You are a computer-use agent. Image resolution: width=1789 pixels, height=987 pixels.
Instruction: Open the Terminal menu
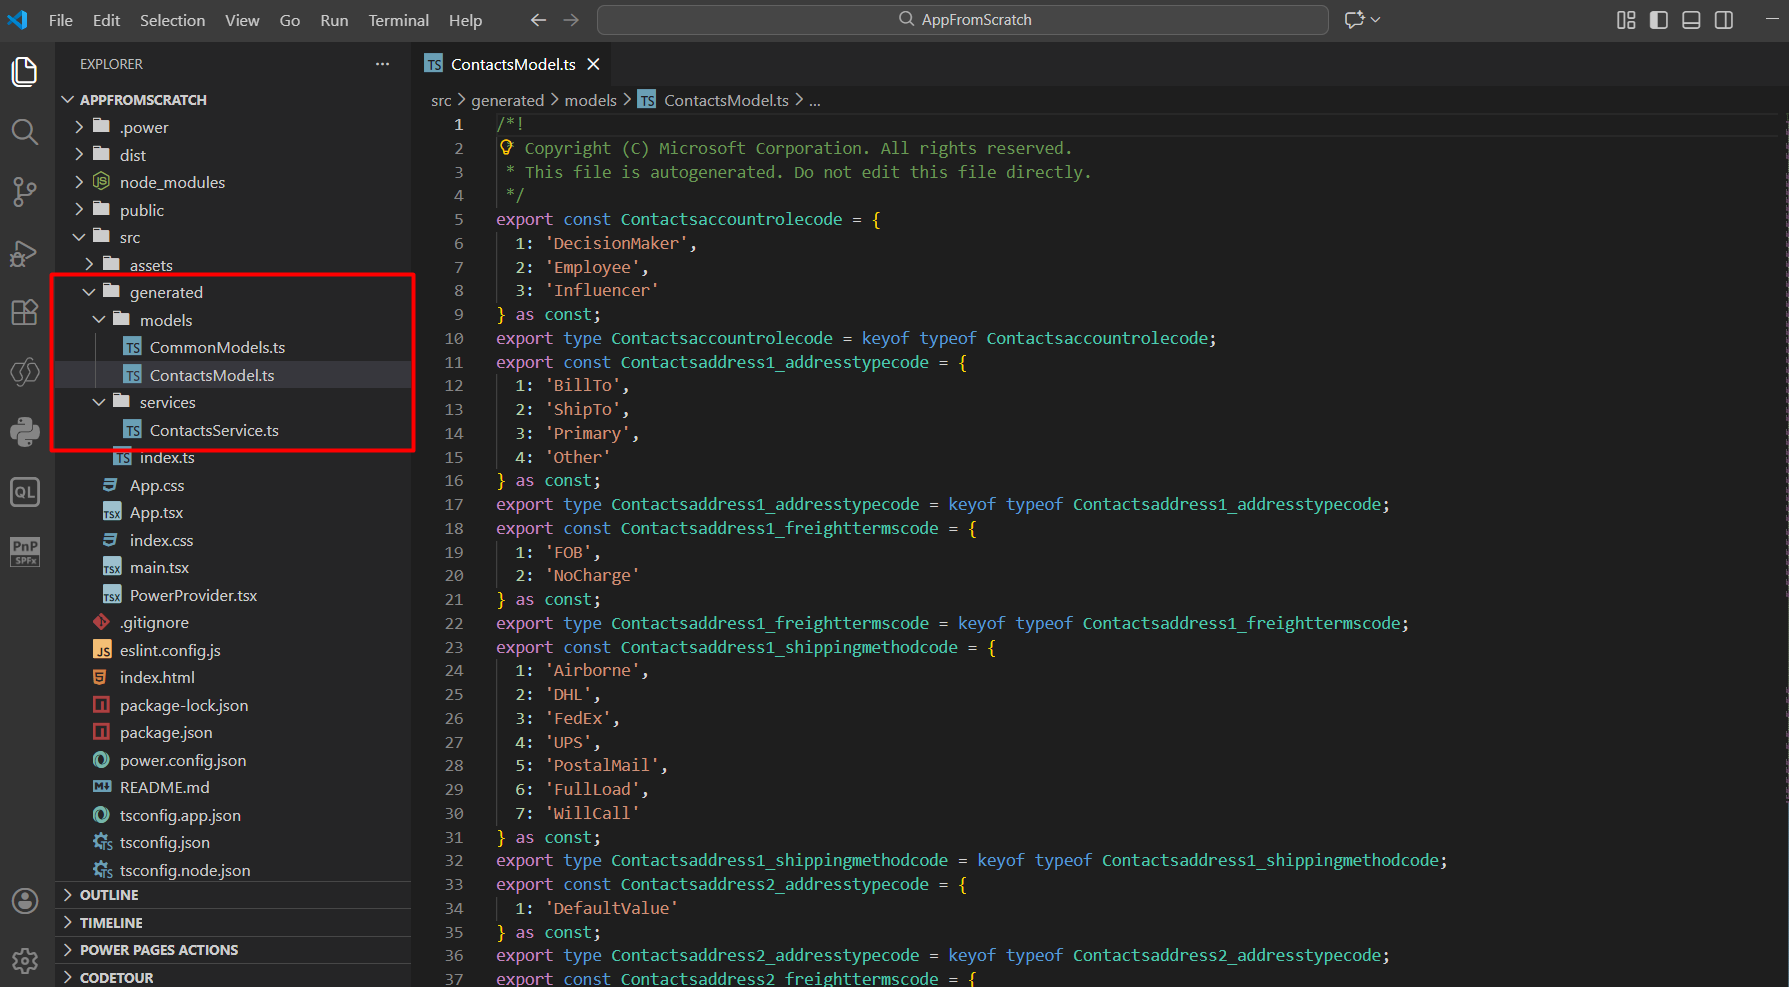[398, 20]
